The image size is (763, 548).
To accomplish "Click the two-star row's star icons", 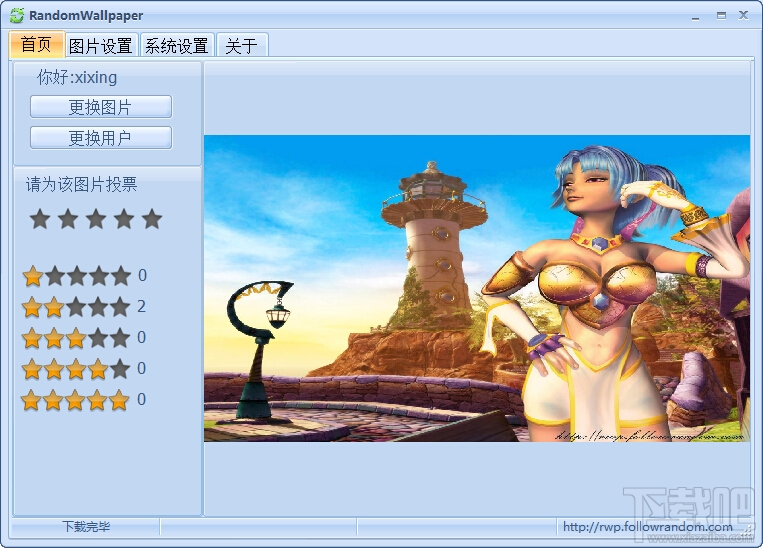I will pos(76,307).
